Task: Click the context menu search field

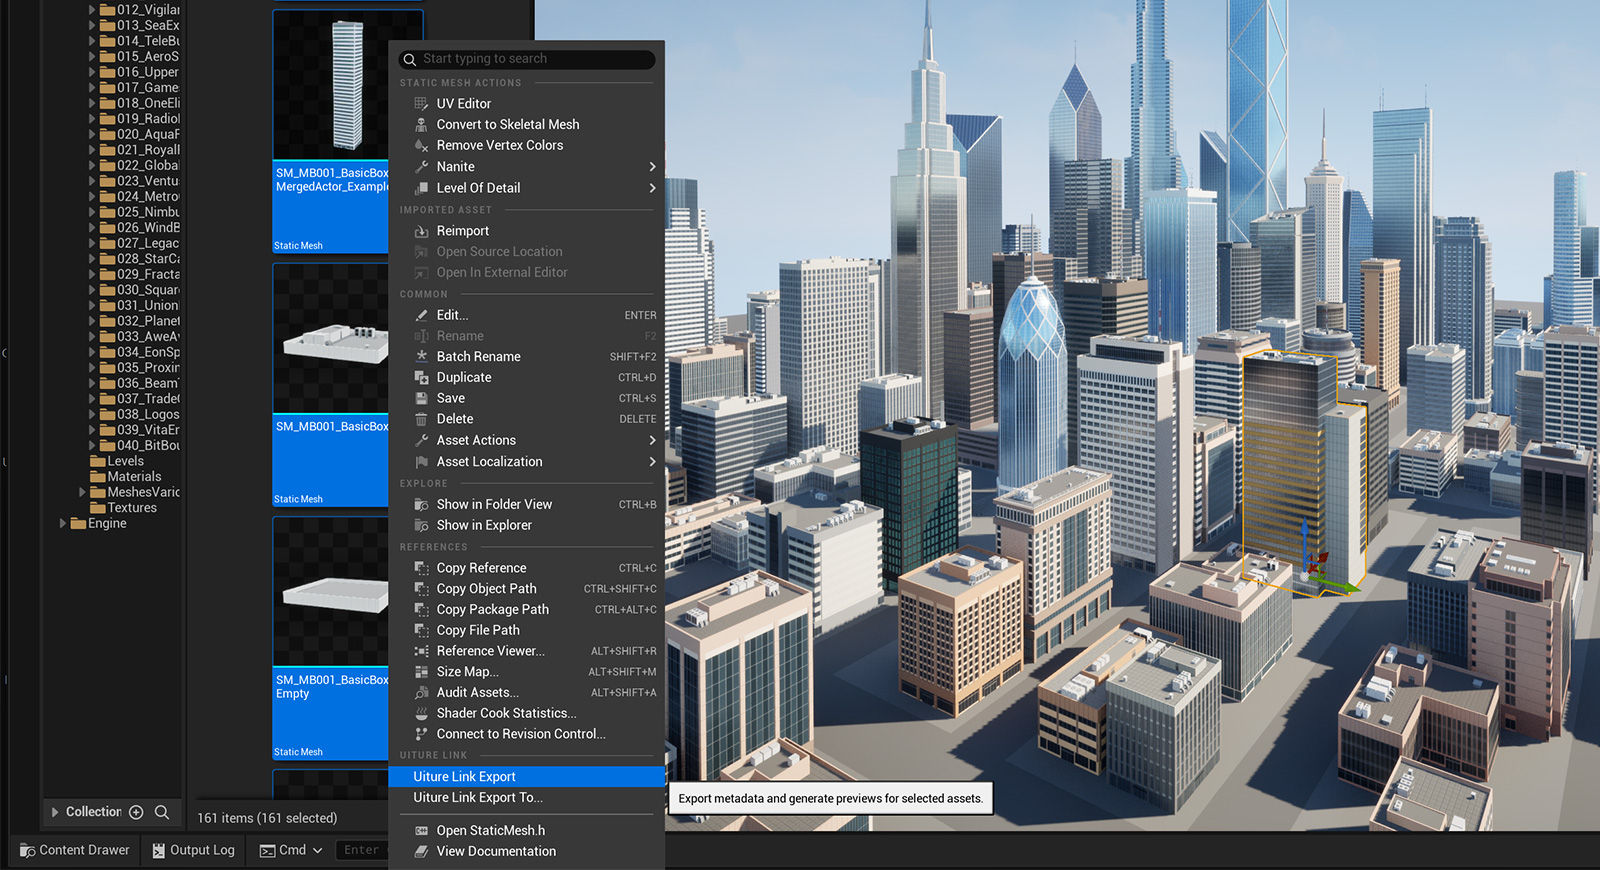Action: (x=527, y=59)
